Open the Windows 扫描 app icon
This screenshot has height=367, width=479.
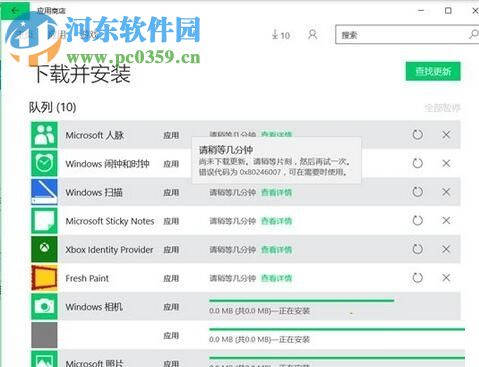44,192
